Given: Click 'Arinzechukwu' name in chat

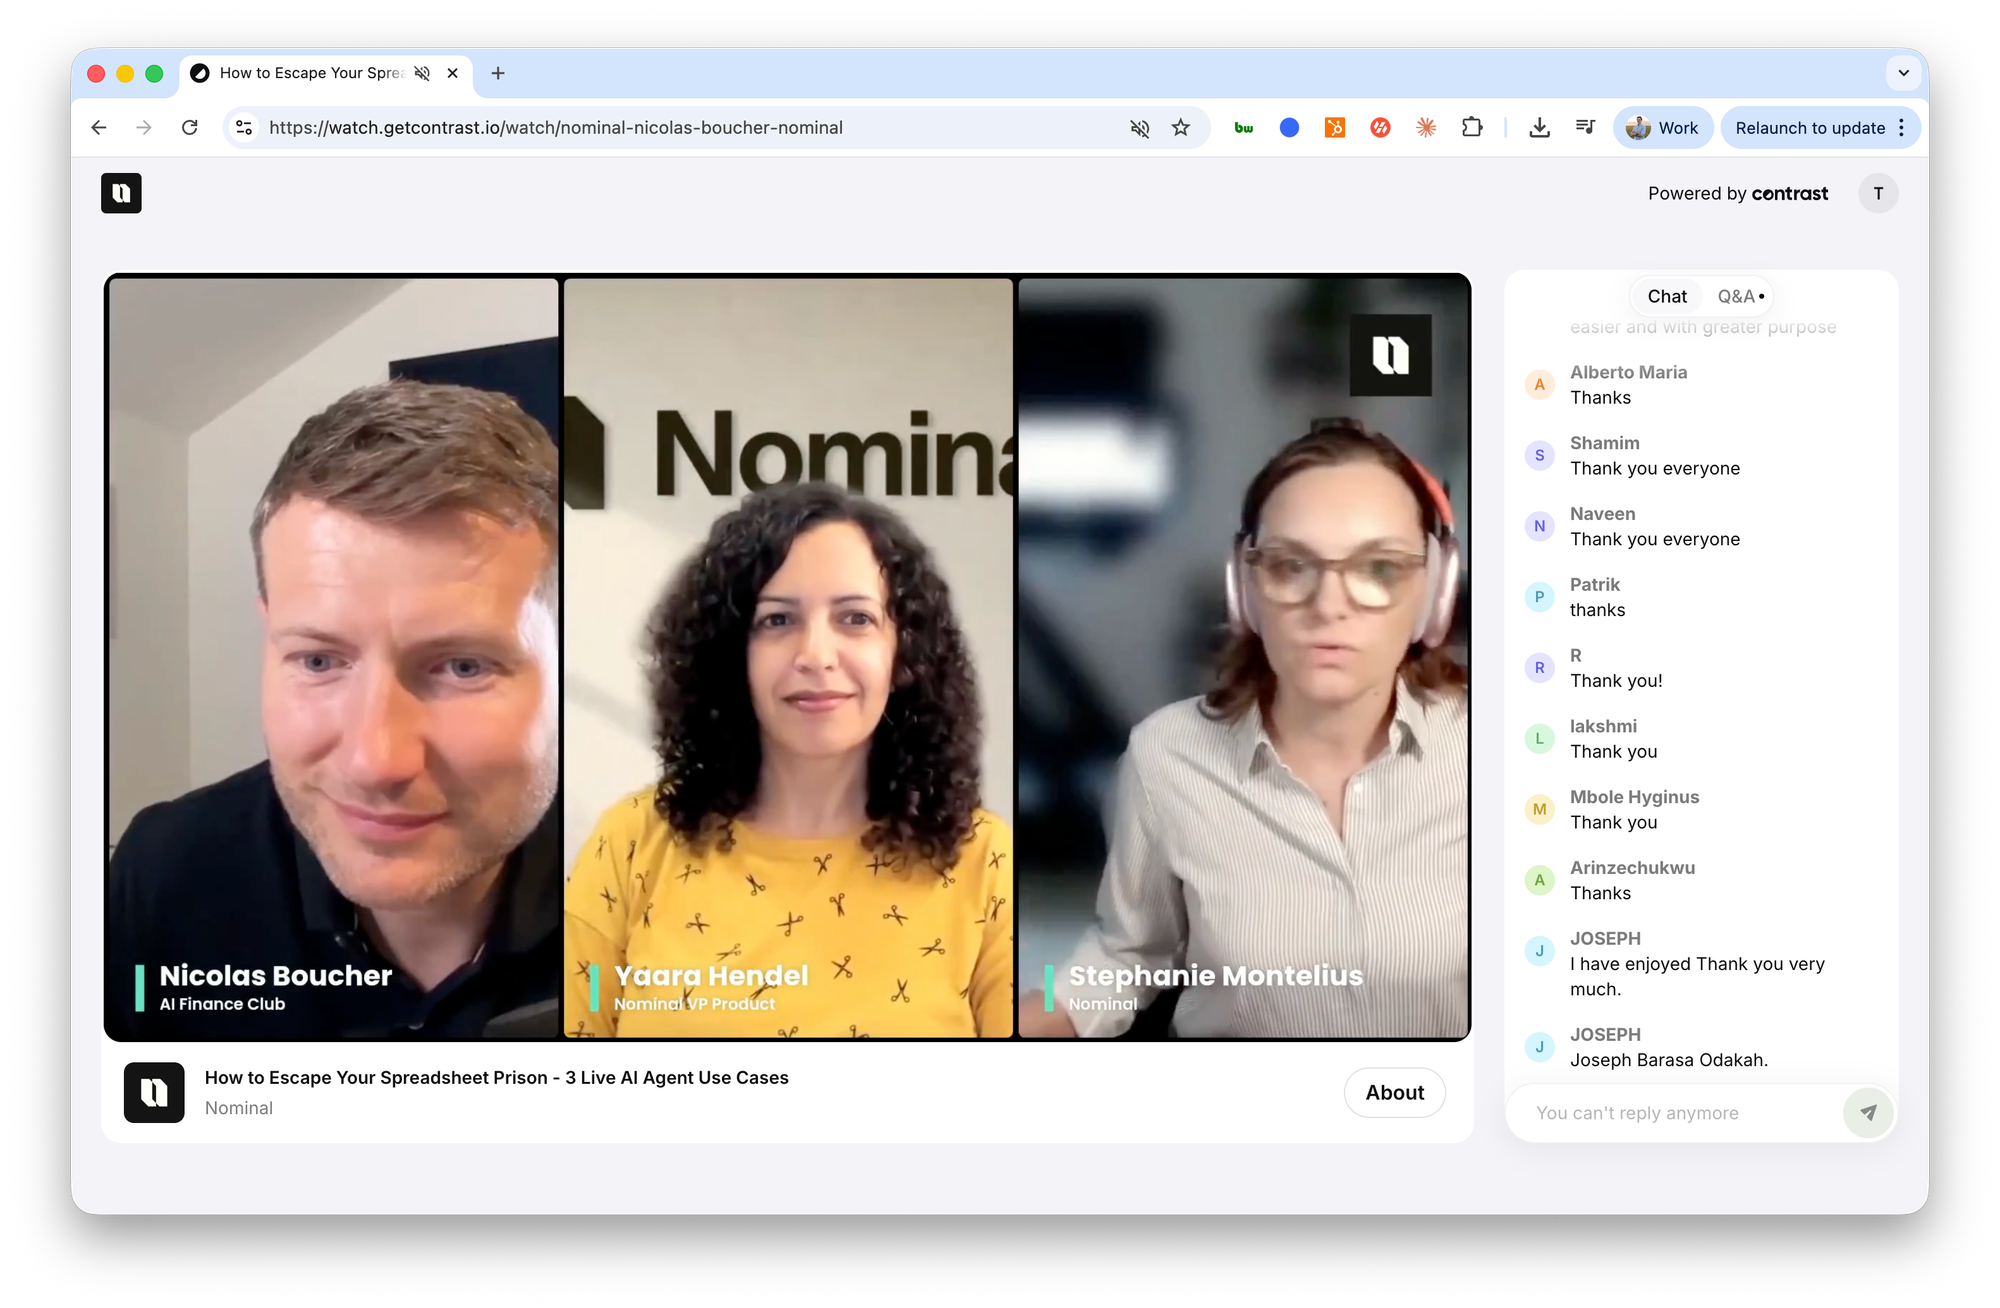Looking at the screenshot, I should (1632, 868).
